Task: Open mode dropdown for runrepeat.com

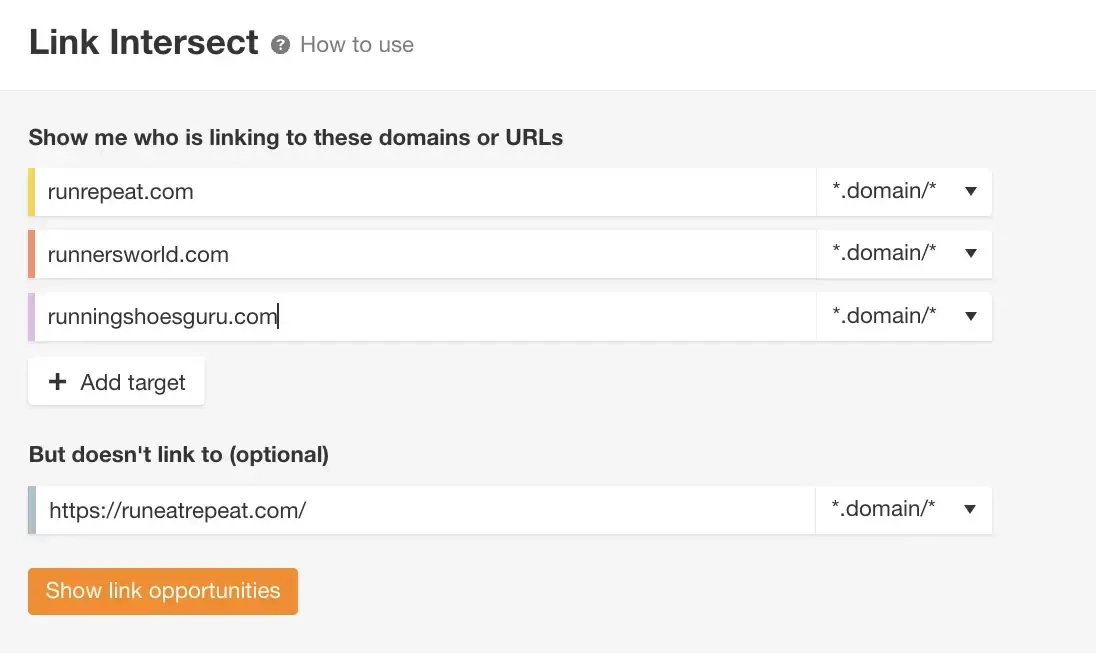Action: (904, 192)
